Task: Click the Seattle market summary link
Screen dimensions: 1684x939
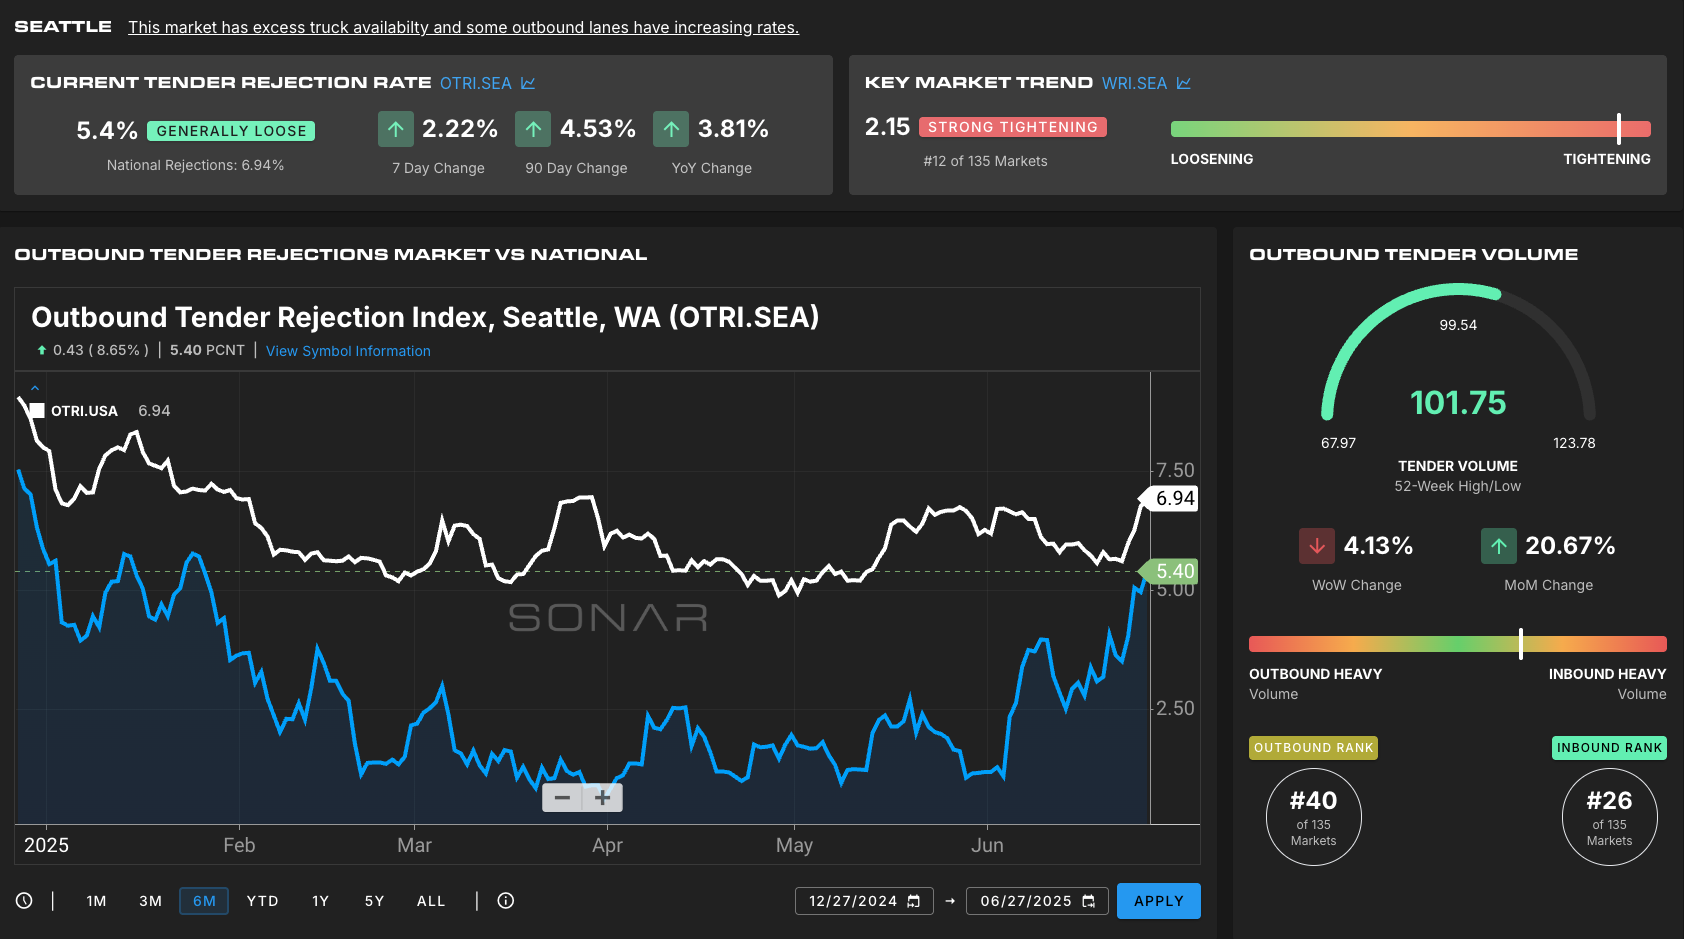Action: tap(463, 28)
